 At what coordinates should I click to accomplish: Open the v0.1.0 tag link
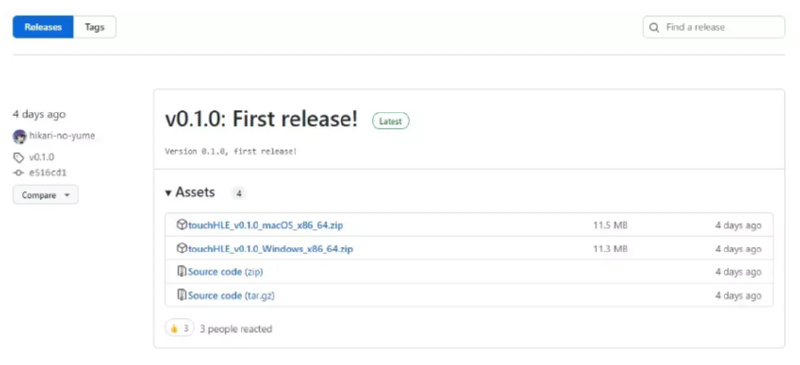pyautogui.click(x=41, y=157)
